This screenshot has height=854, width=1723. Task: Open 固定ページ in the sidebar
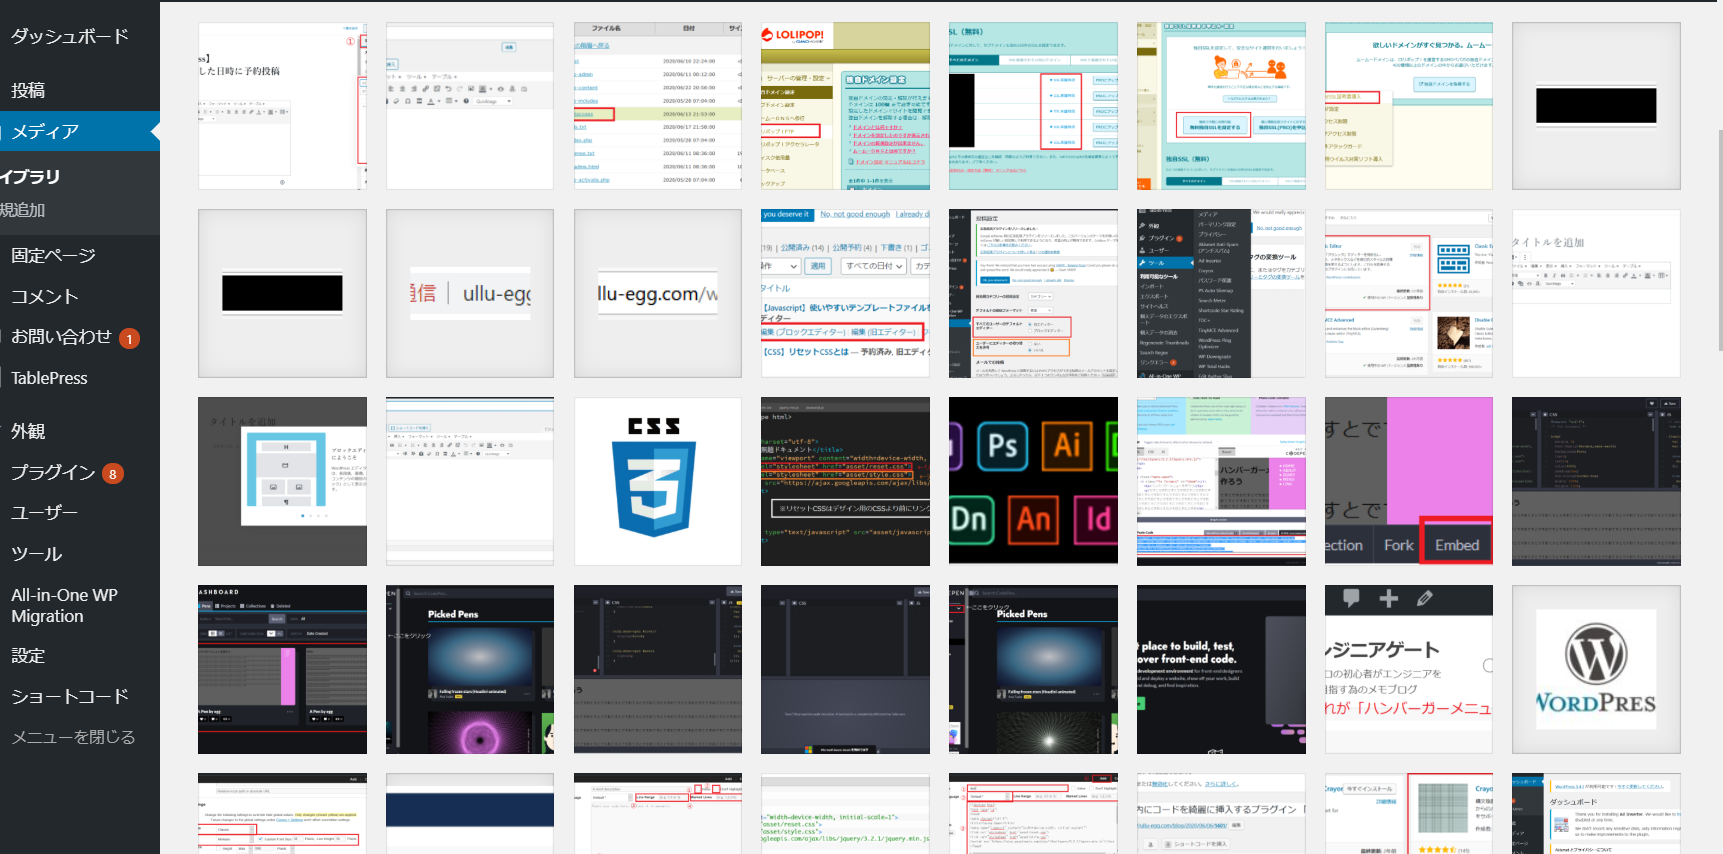coord(53,255)
